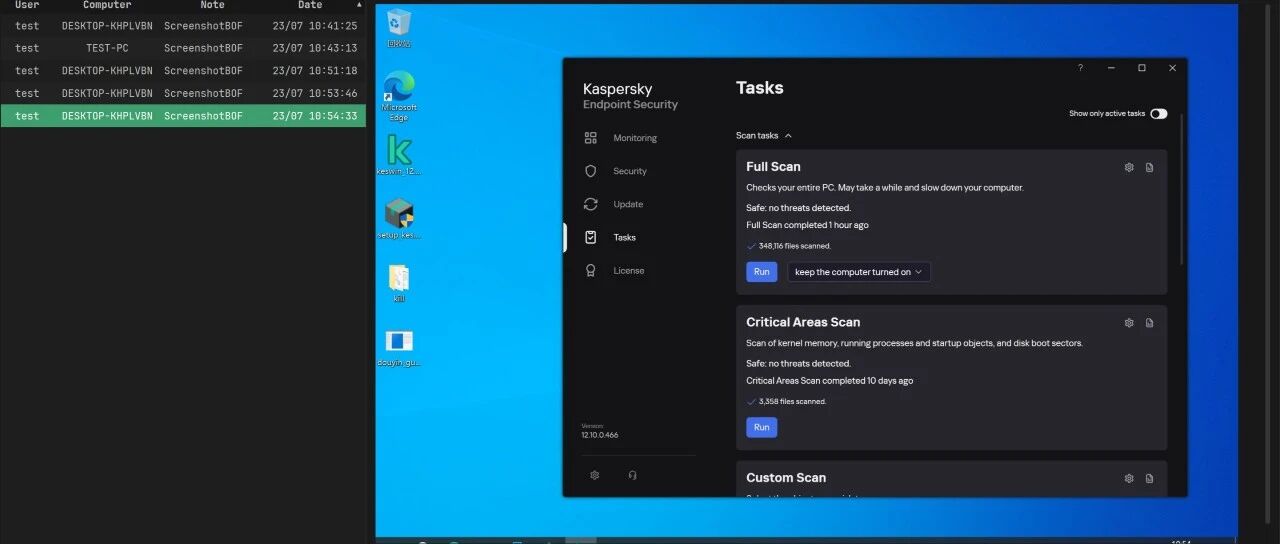Open Custom Scan settings gear icon

tap(1129, 478)
